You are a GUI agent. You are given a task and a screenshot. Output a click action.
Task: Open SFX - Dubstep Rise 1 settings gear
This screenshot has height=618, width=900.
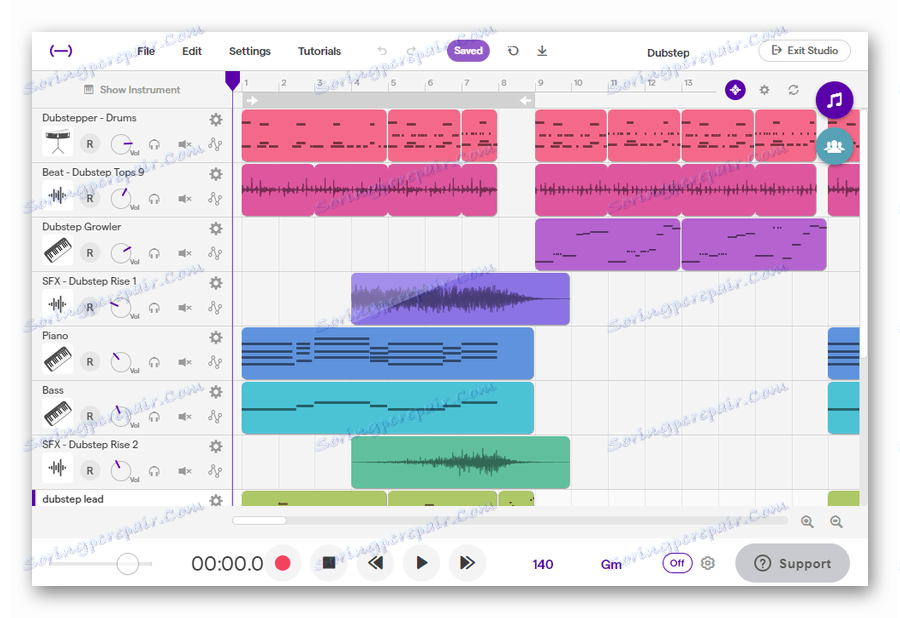tap(216, 283)
